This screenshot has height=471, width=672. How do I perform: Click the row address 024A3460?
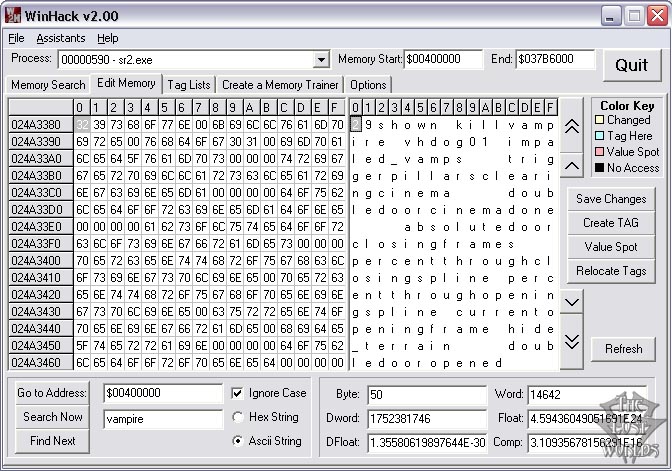(41, 363)
